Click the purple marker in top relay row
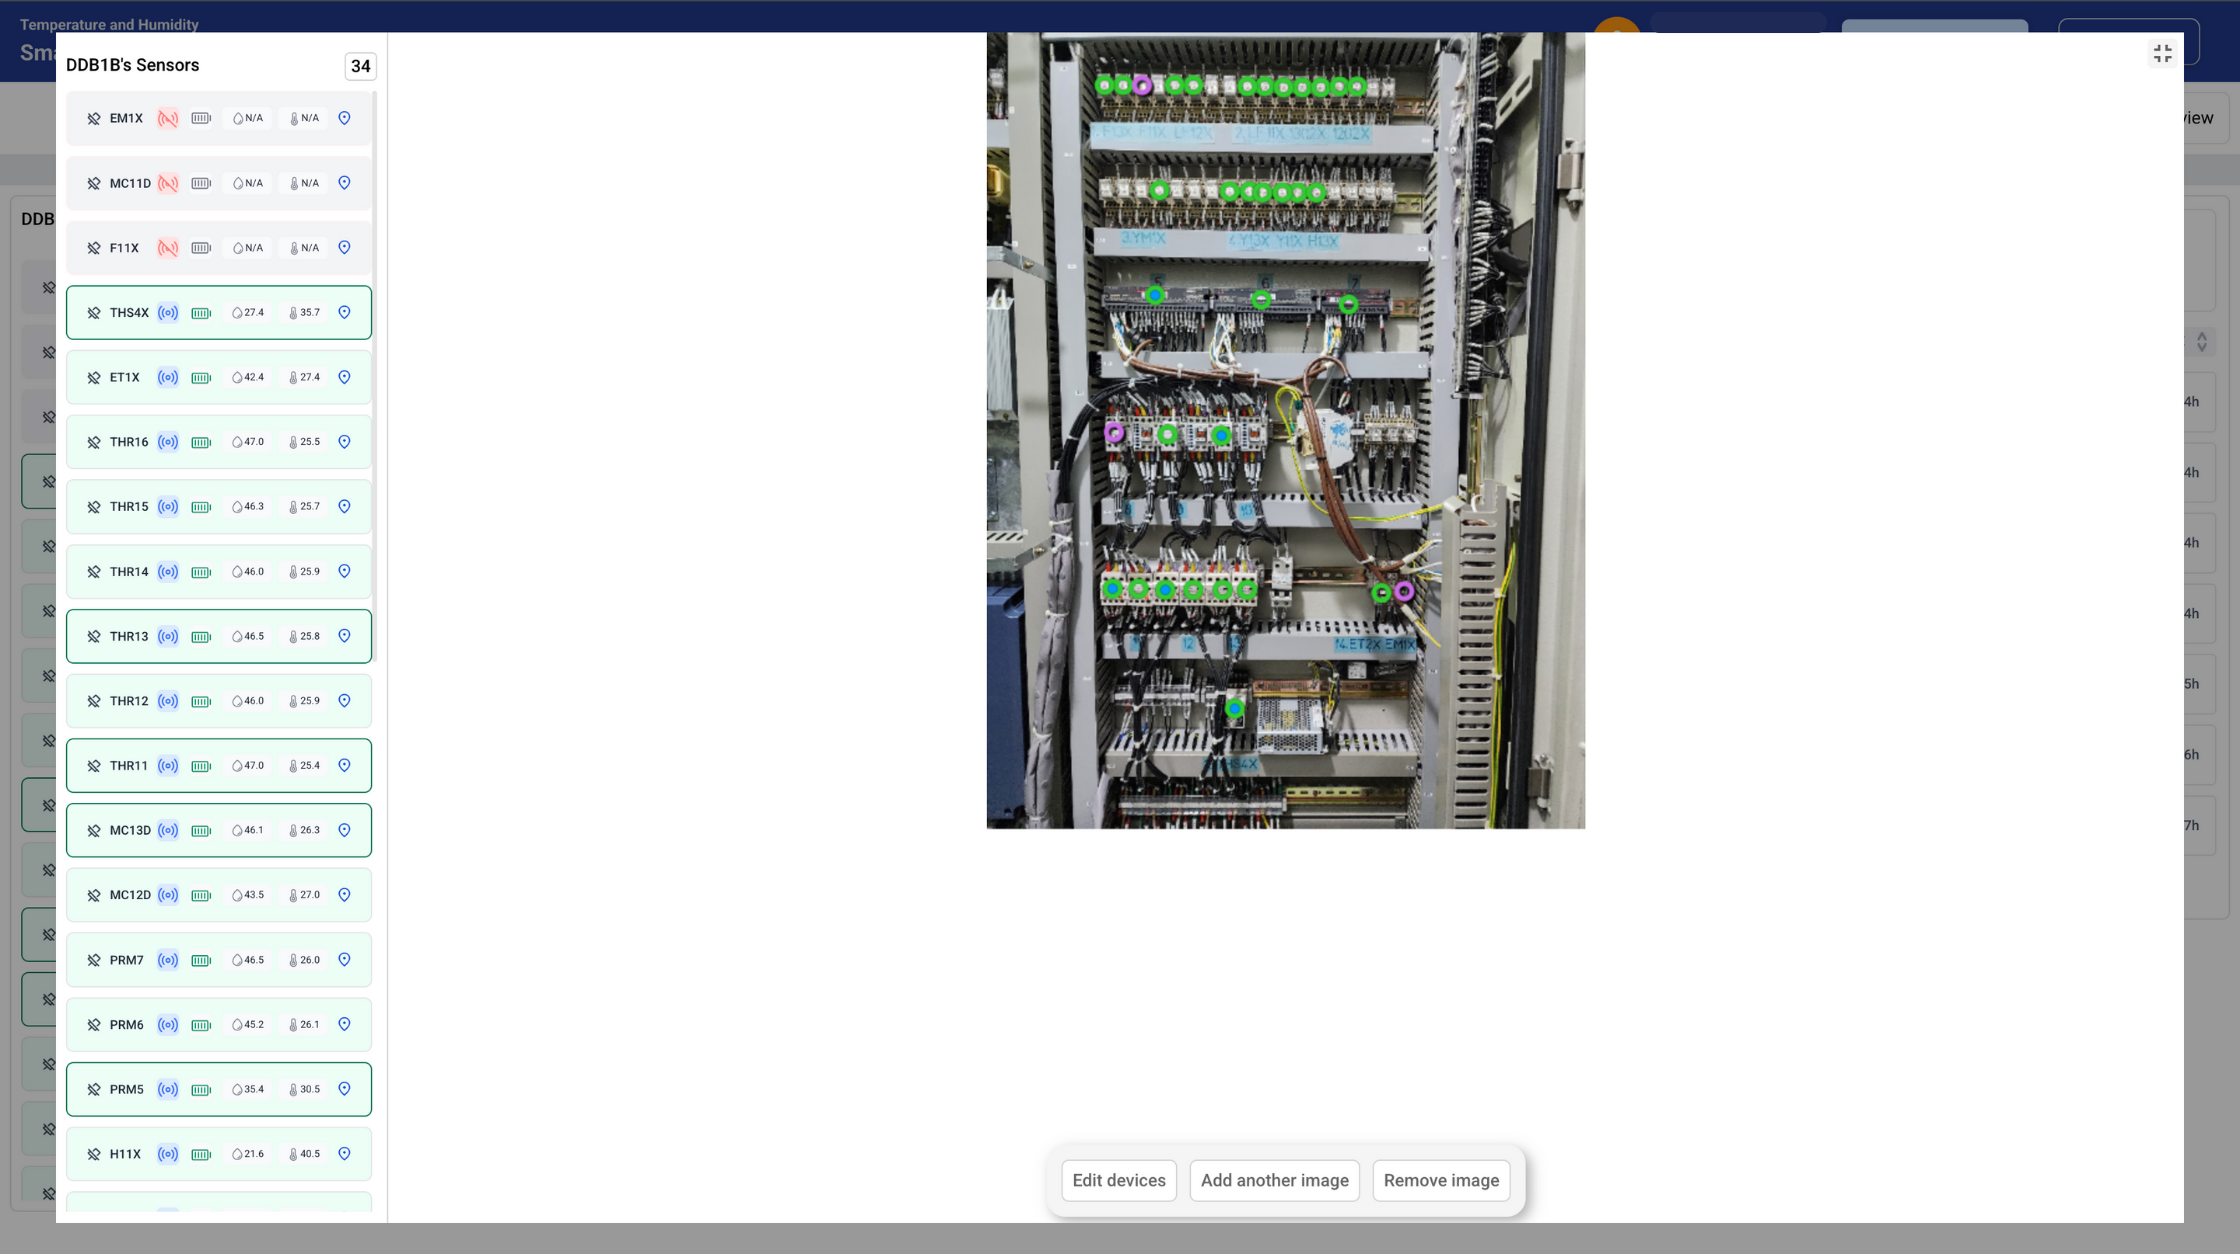This screenshot has height=1260, width=2240. [1142, 86]
